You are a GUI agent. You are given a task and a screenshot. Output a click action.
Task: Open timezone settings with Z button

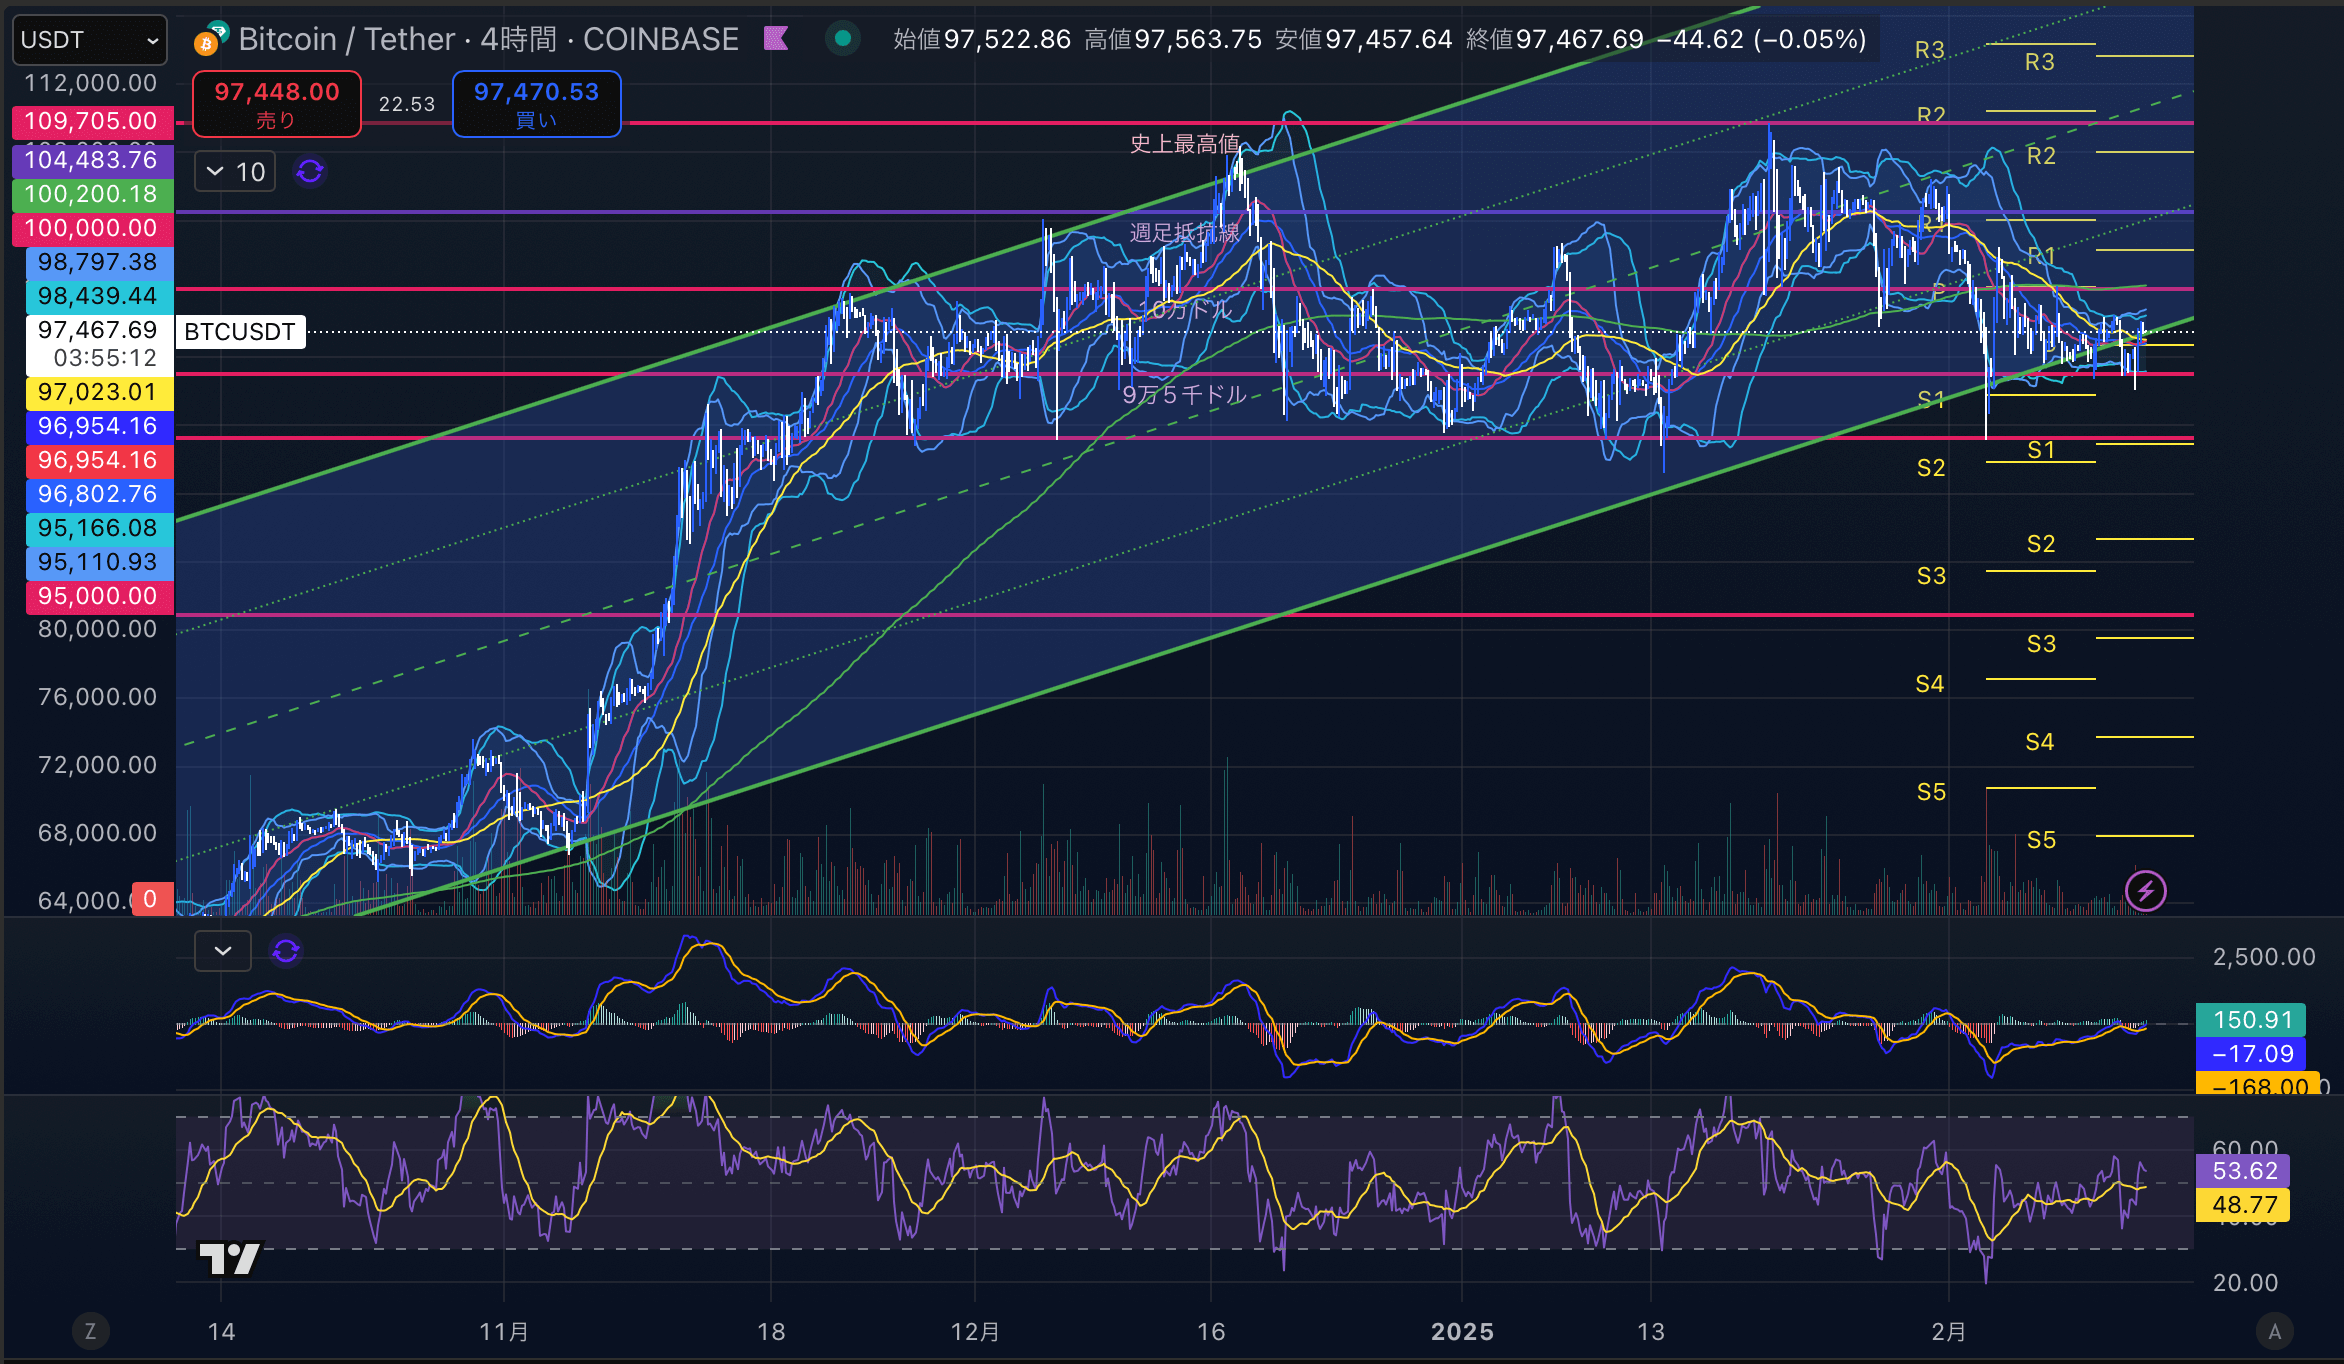coord(90,1331)
